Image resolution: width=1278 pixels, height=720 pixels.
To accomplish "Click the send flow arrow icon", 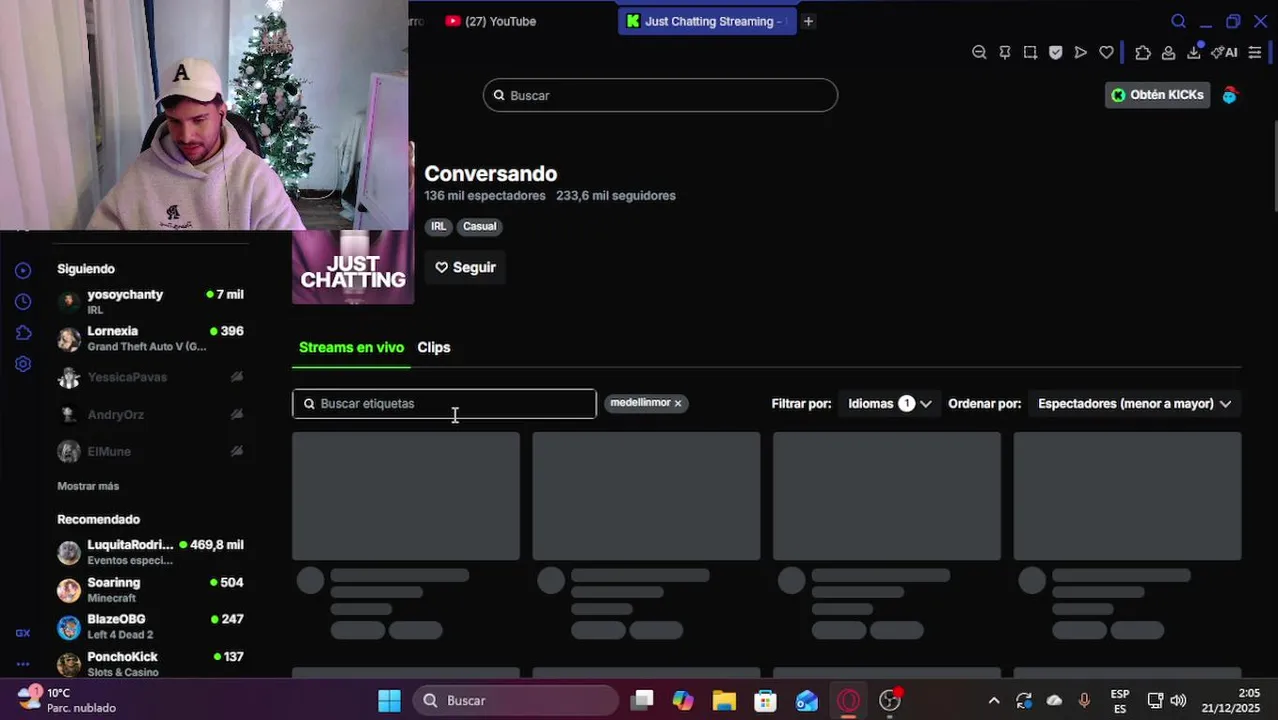I will pyautogui.click(x=1081, y=53).
